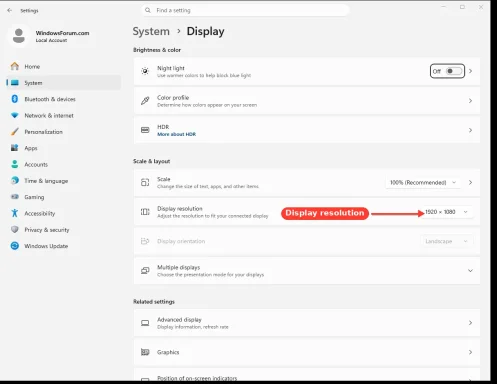This screenshot has width=497, height=384.
Task: Open Graphics settings chevron arrow
Action: pyautogui.click(x=470, y=352)
